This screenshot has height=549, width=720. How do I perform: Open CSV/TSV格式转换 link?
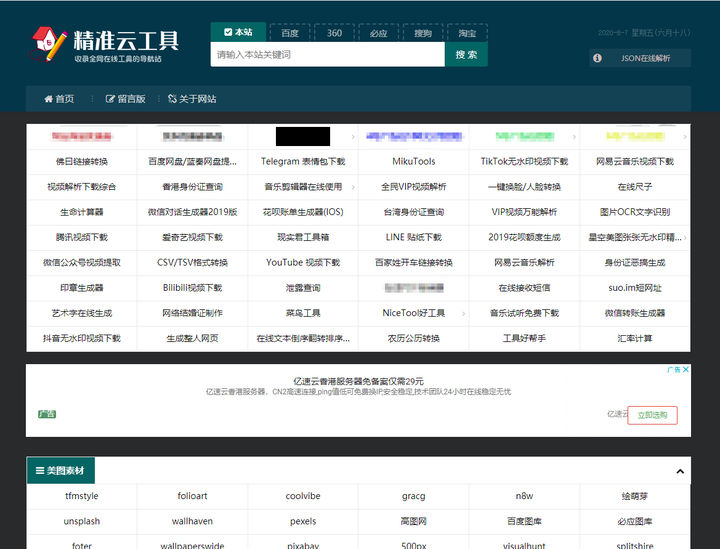coord(192,263)
